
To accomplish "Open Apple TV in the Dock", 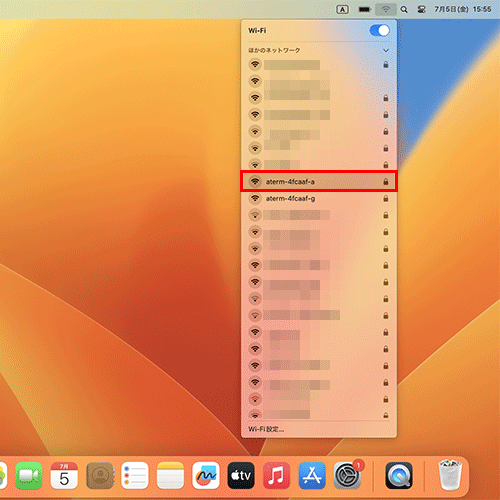I will pyautogui.click(x=241, y=475).
